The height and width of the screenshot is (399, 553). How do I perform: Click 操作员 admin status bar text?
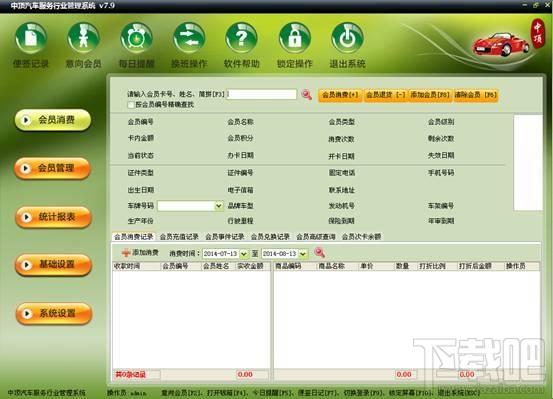pyautogui.click(x=127, y=393)
